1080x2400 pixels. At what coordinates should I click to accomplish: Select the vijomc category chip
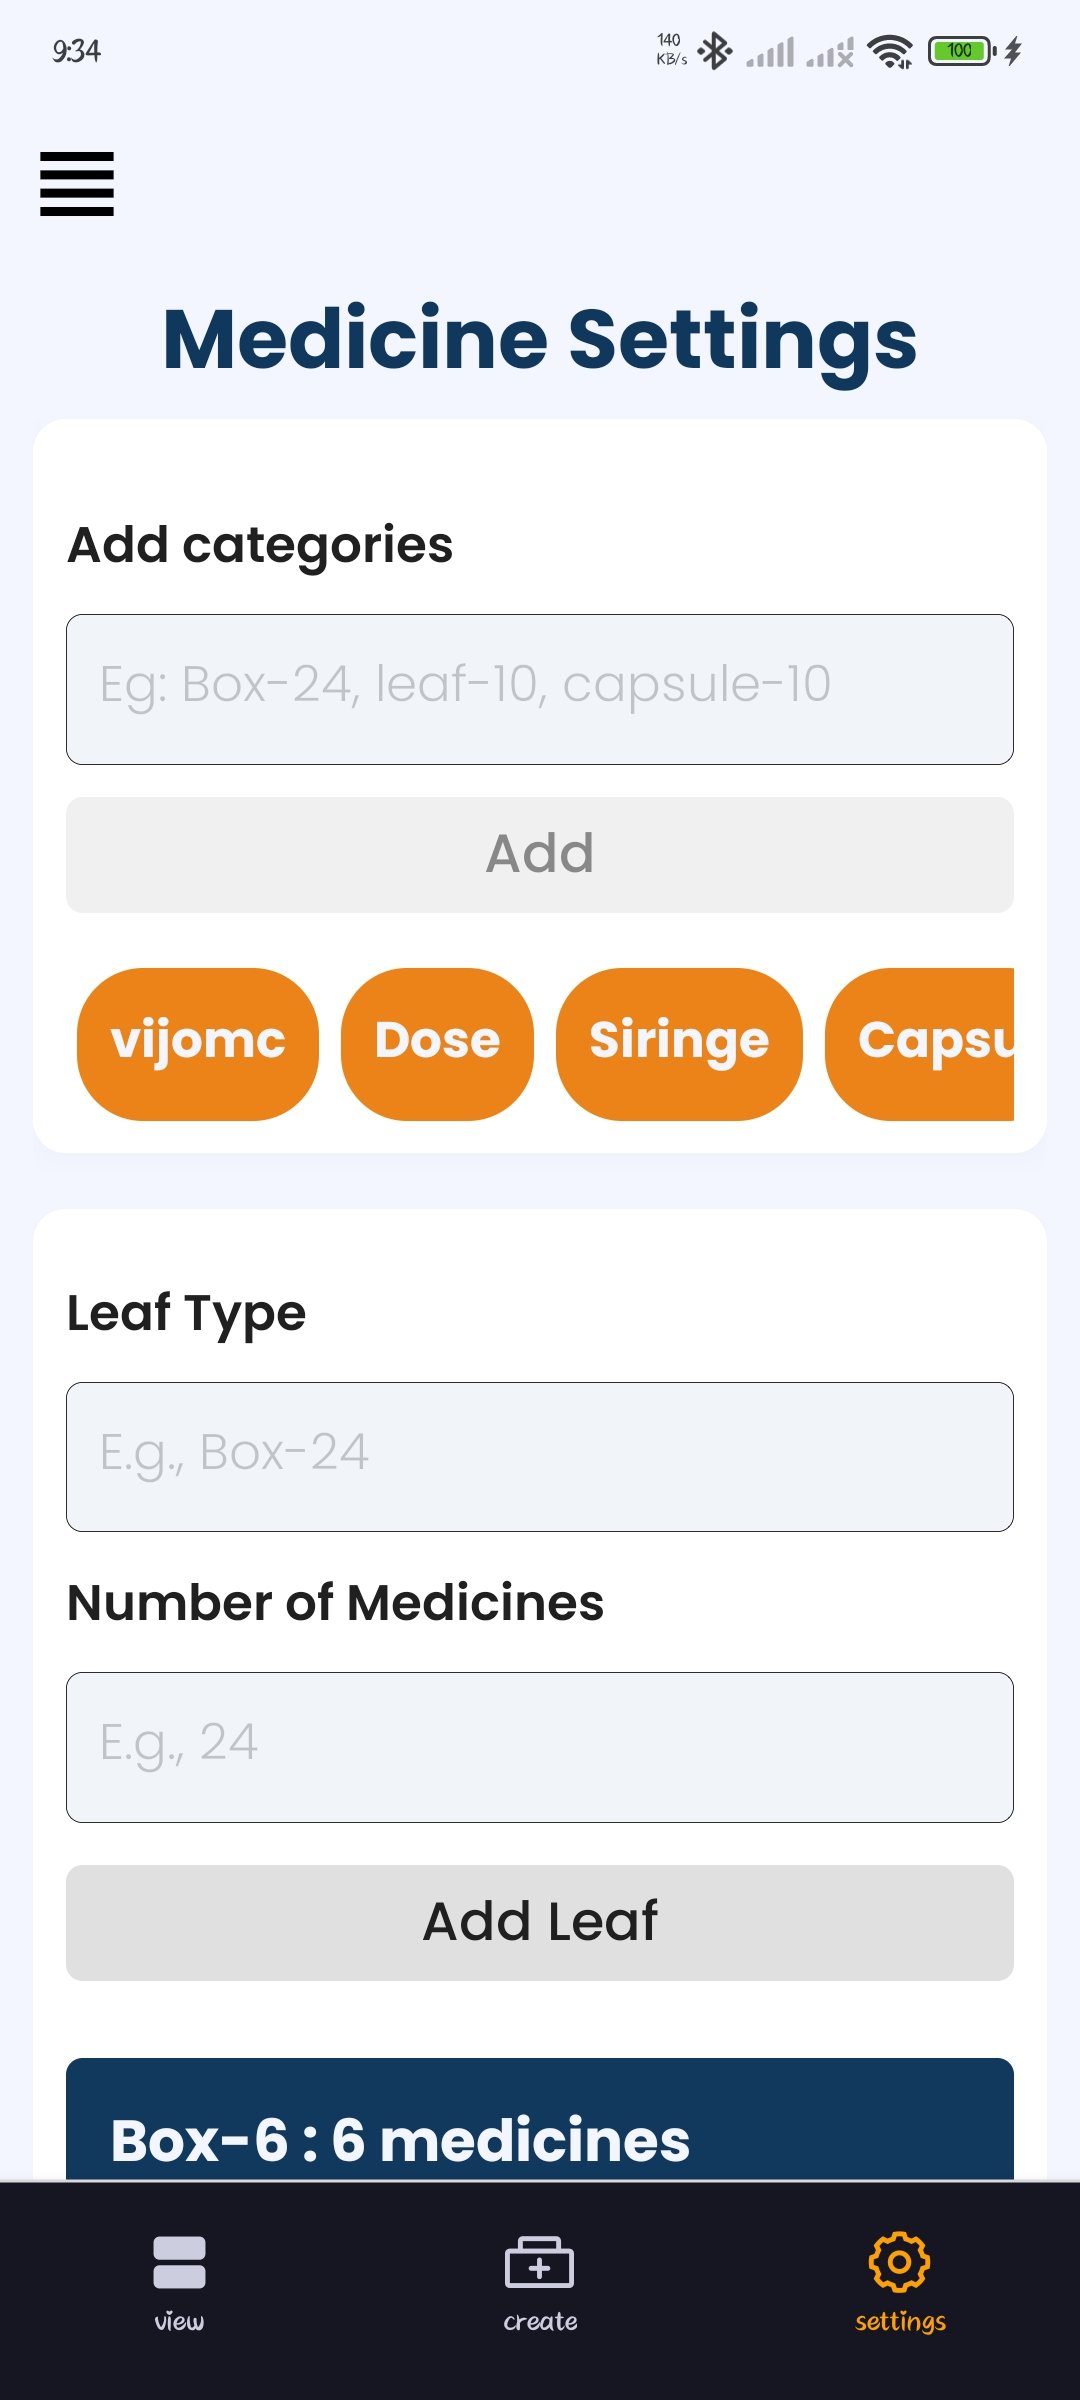(x=198, y=1043)
